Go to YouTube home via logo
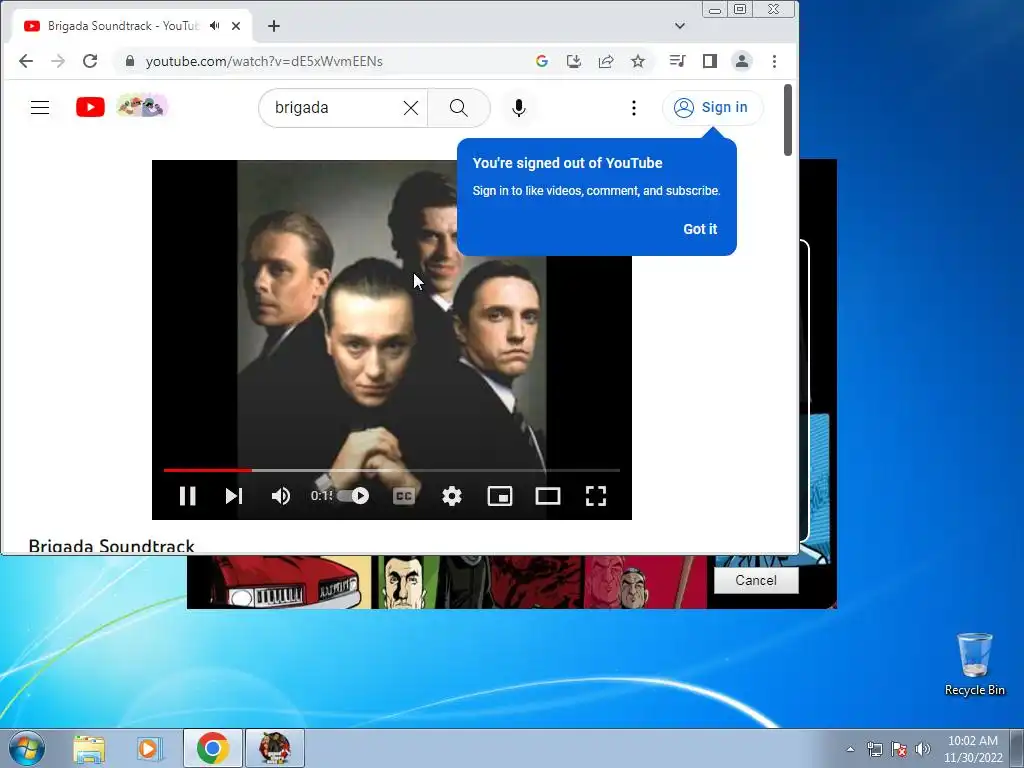This screenshot has width=1024, height=768. (x=90, y=107)
